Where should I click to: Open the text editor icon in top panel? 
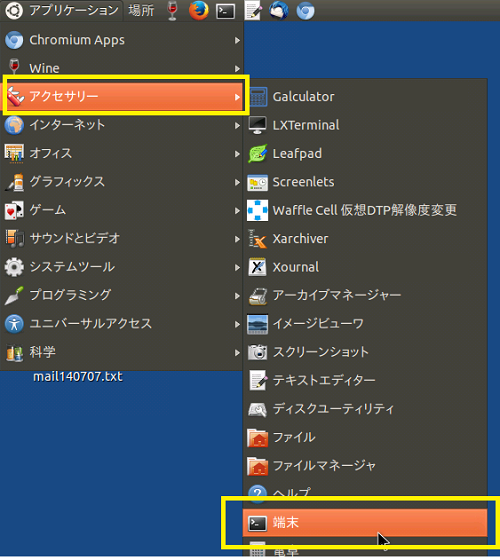pyautogui.click(x=252, y=10)
